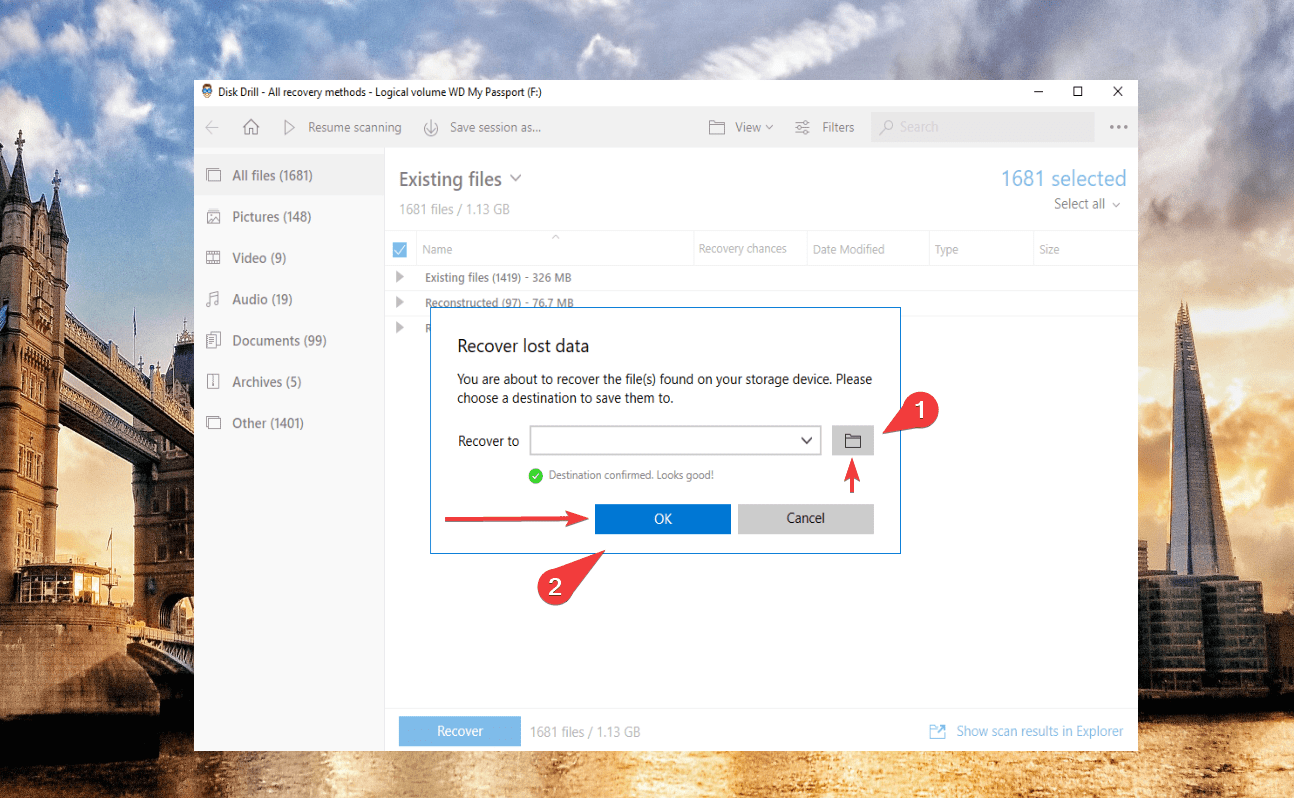Click the 1681 selected text

pyautogui.click(x=1064, y=178)
